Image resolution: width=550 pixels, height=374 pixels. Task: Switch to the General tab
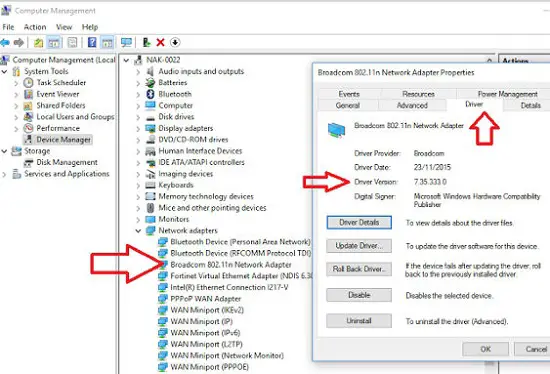pyautogui.click(x=348, y=105)
